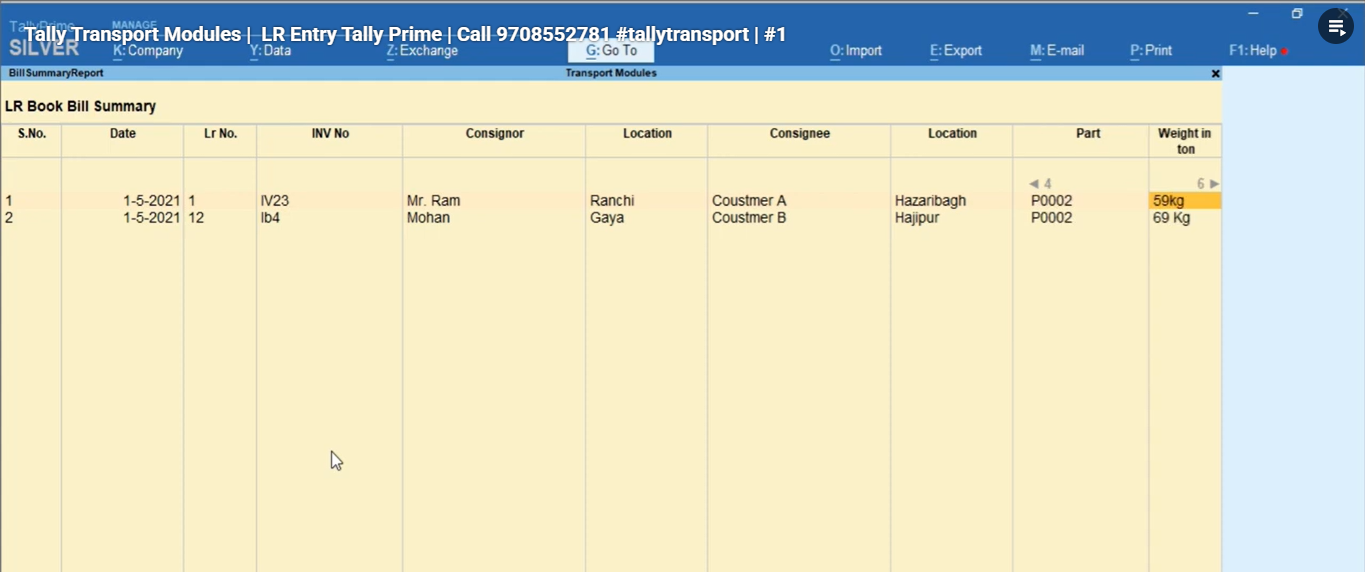Click P0002 part in Hajipur row
The image size is (1365, 572).
pyautogui.click(x=1051, y=218)
